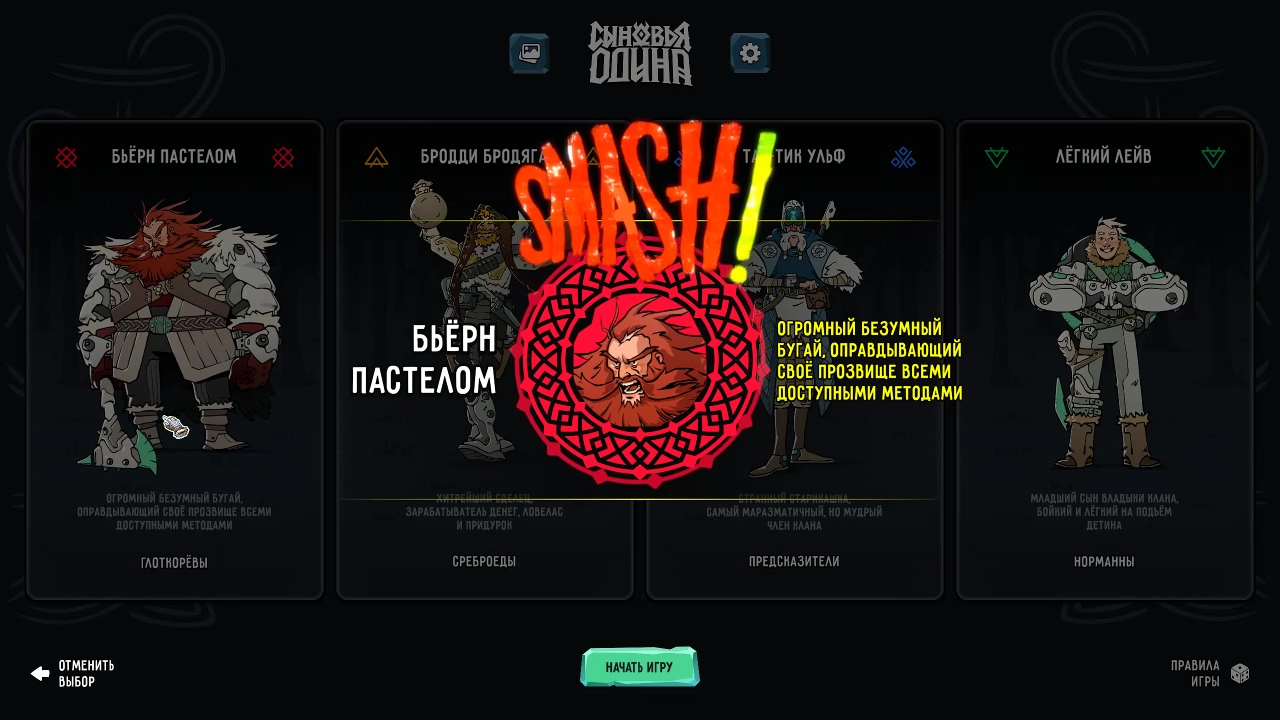Click the orange triangle emblem left of Бродди Бродяга

(376, 157)
